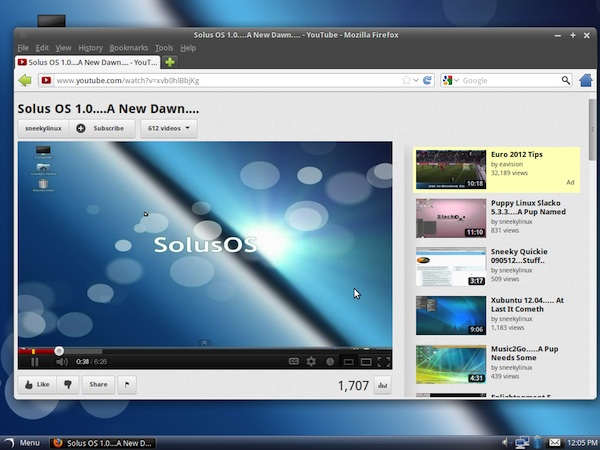Open the Tools menu
Screen dimensions: 600x450
click(164, 48)
